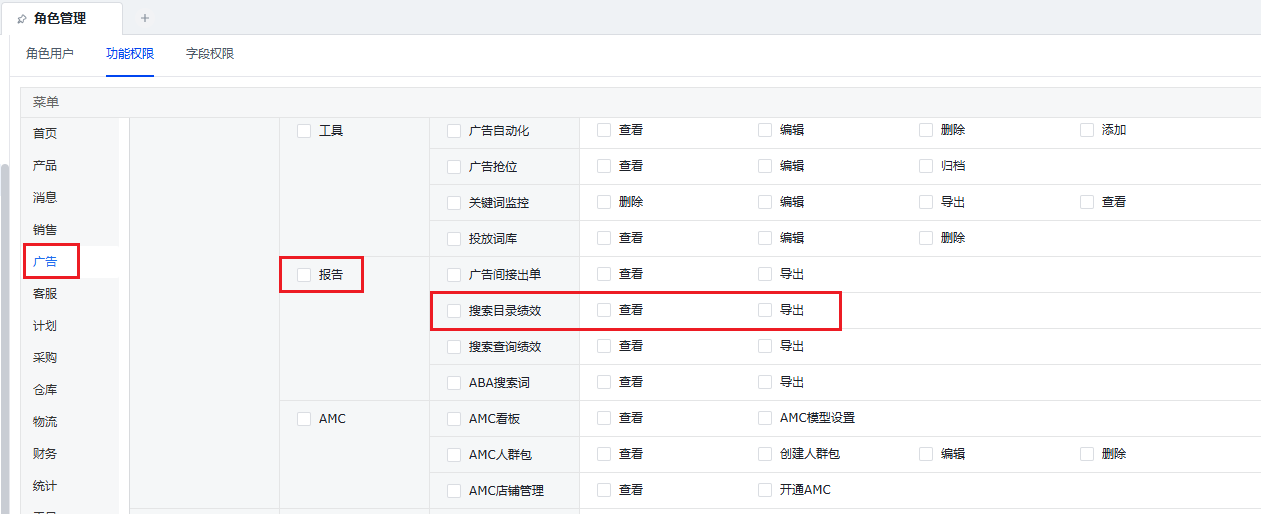
Task: Select 仓库 from the left menu
Action: click(x=45, y=390)
